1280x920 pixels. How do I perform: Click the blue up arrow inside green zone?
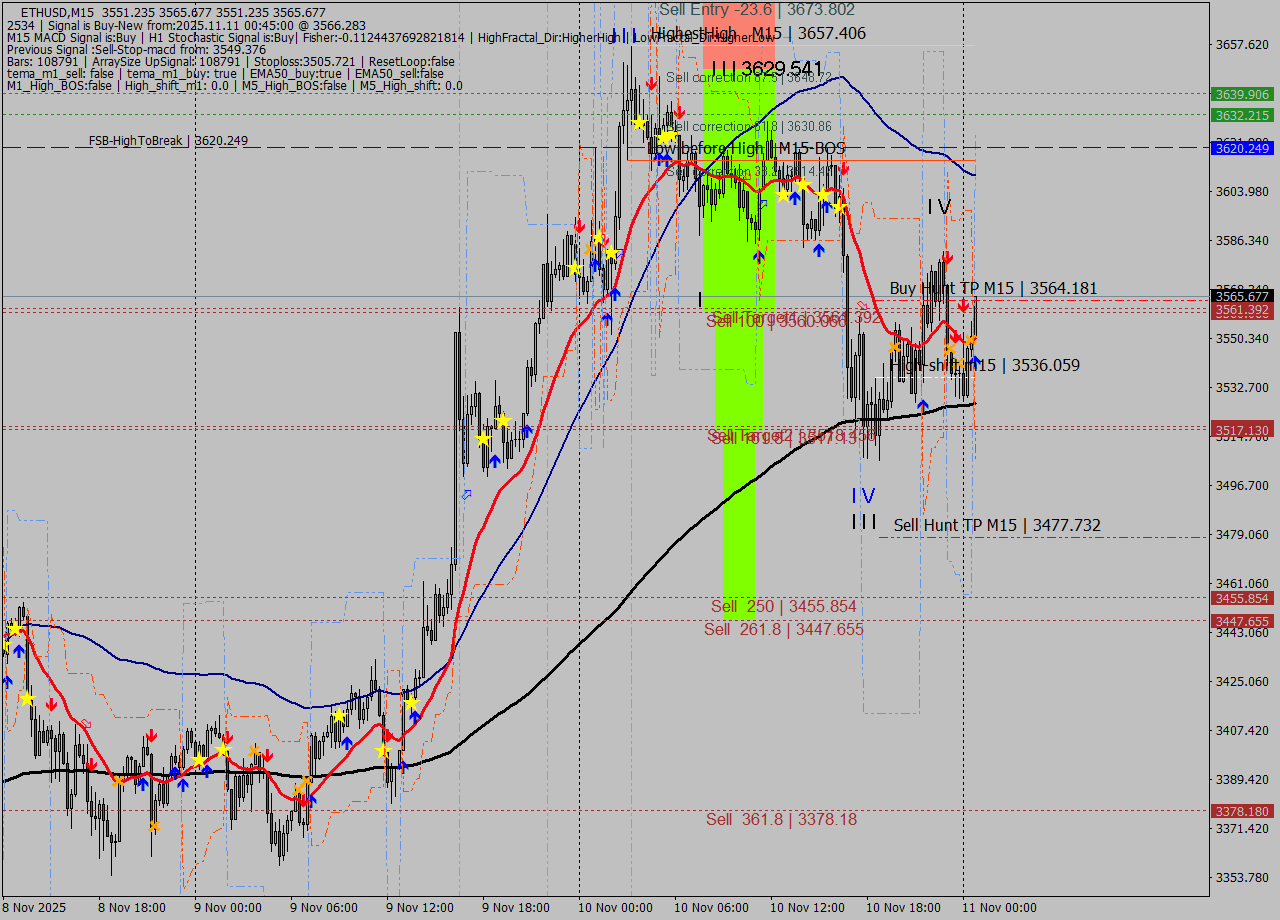click(x=759, y=257)
